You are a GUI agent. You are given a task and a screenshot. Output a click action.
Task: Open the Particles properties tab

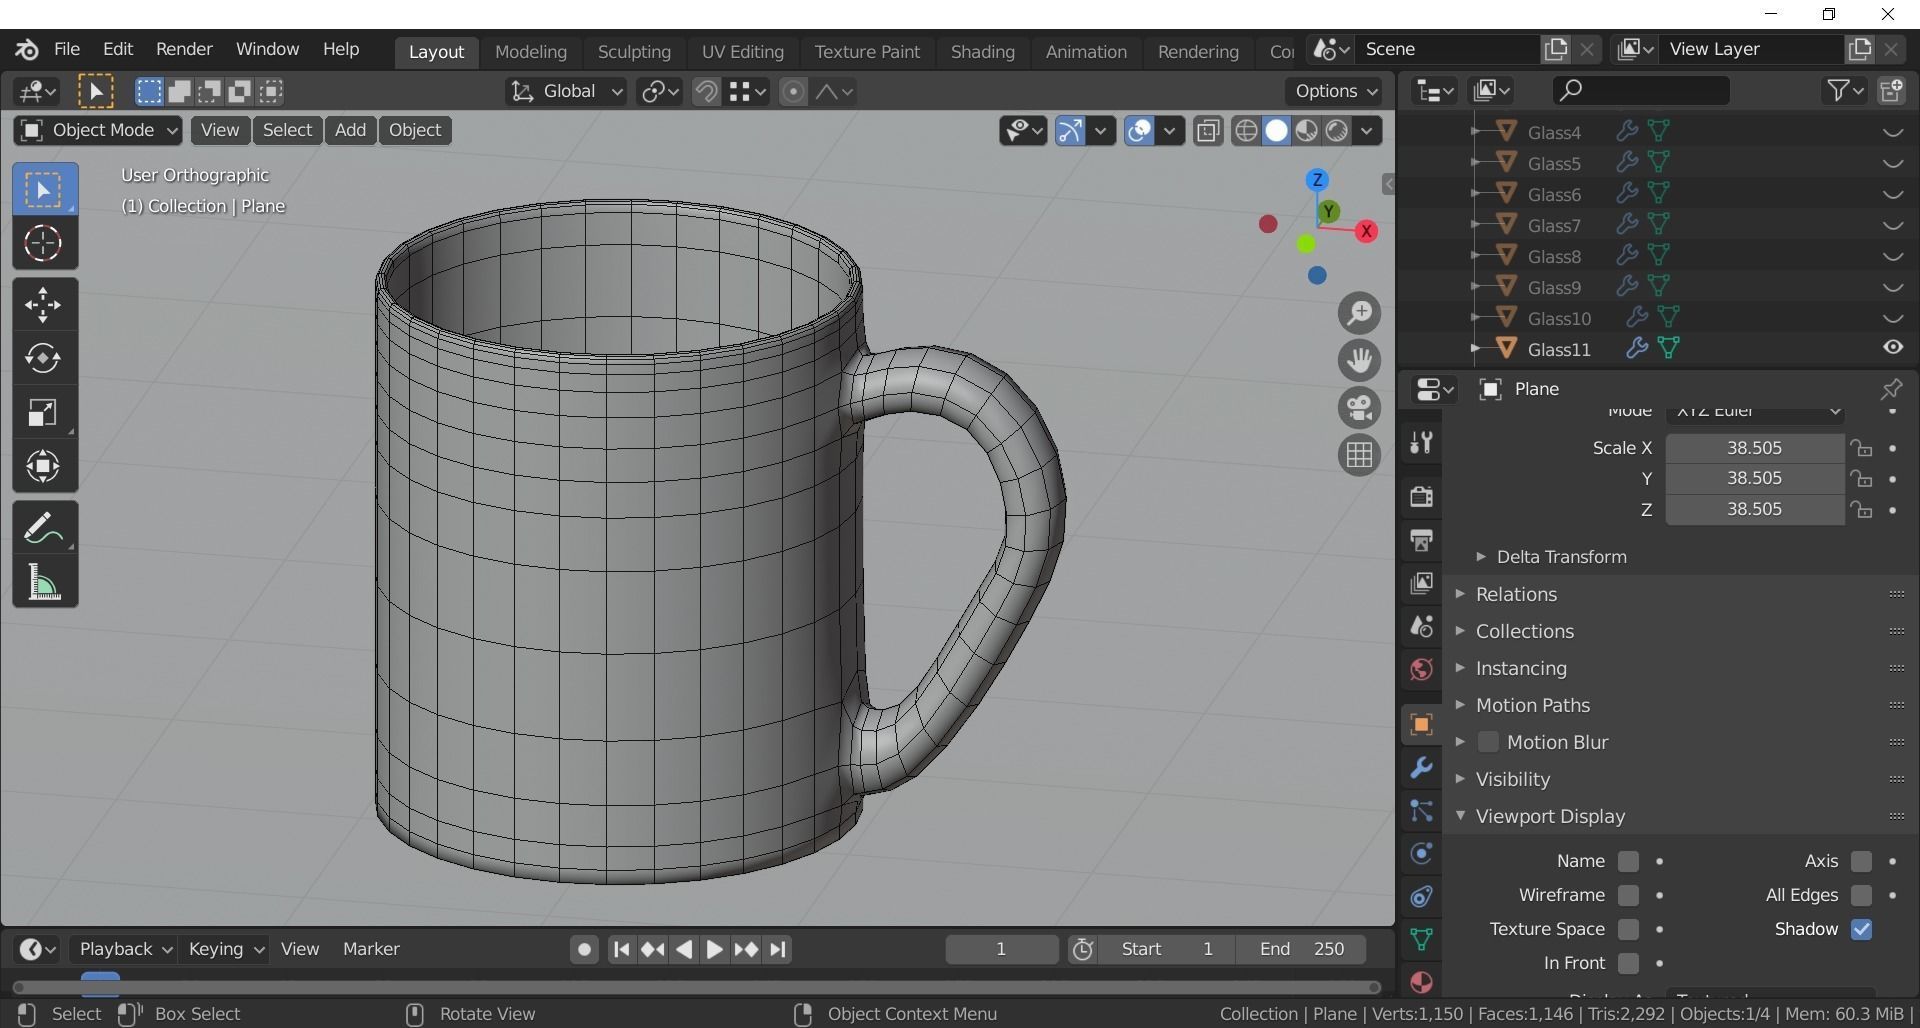(1421, 811)
